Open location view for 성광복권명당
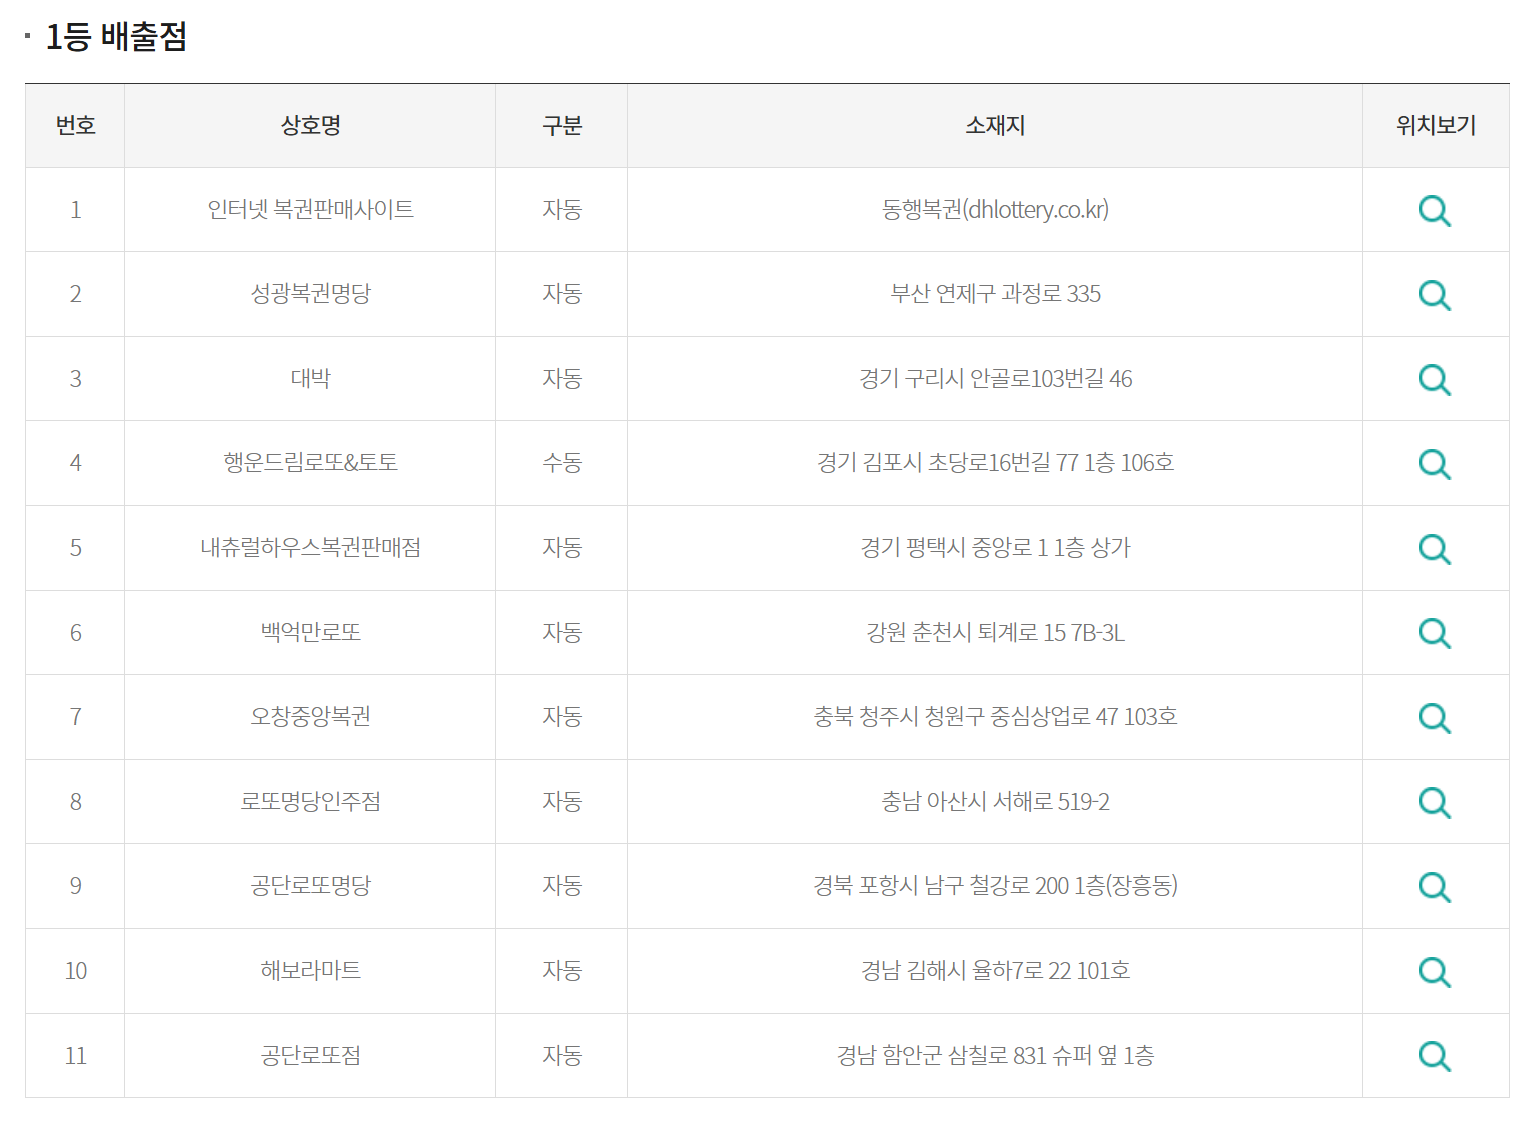This screenshot has height=1136, width=1534. [x=1435, y=295]
